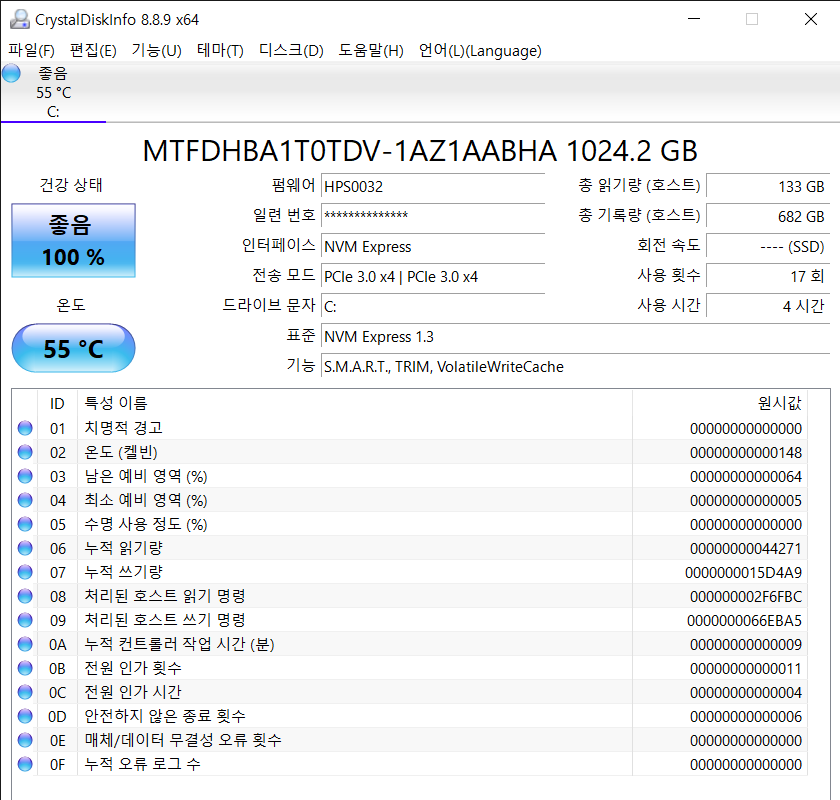Select attribute name 누적 읽기량

coord(123,548)
